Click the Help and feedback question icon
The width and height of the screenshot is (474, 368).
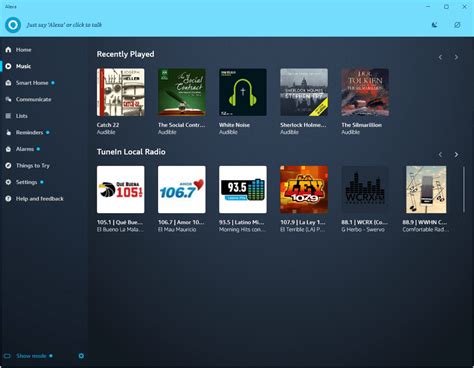[x=8, y=199]
